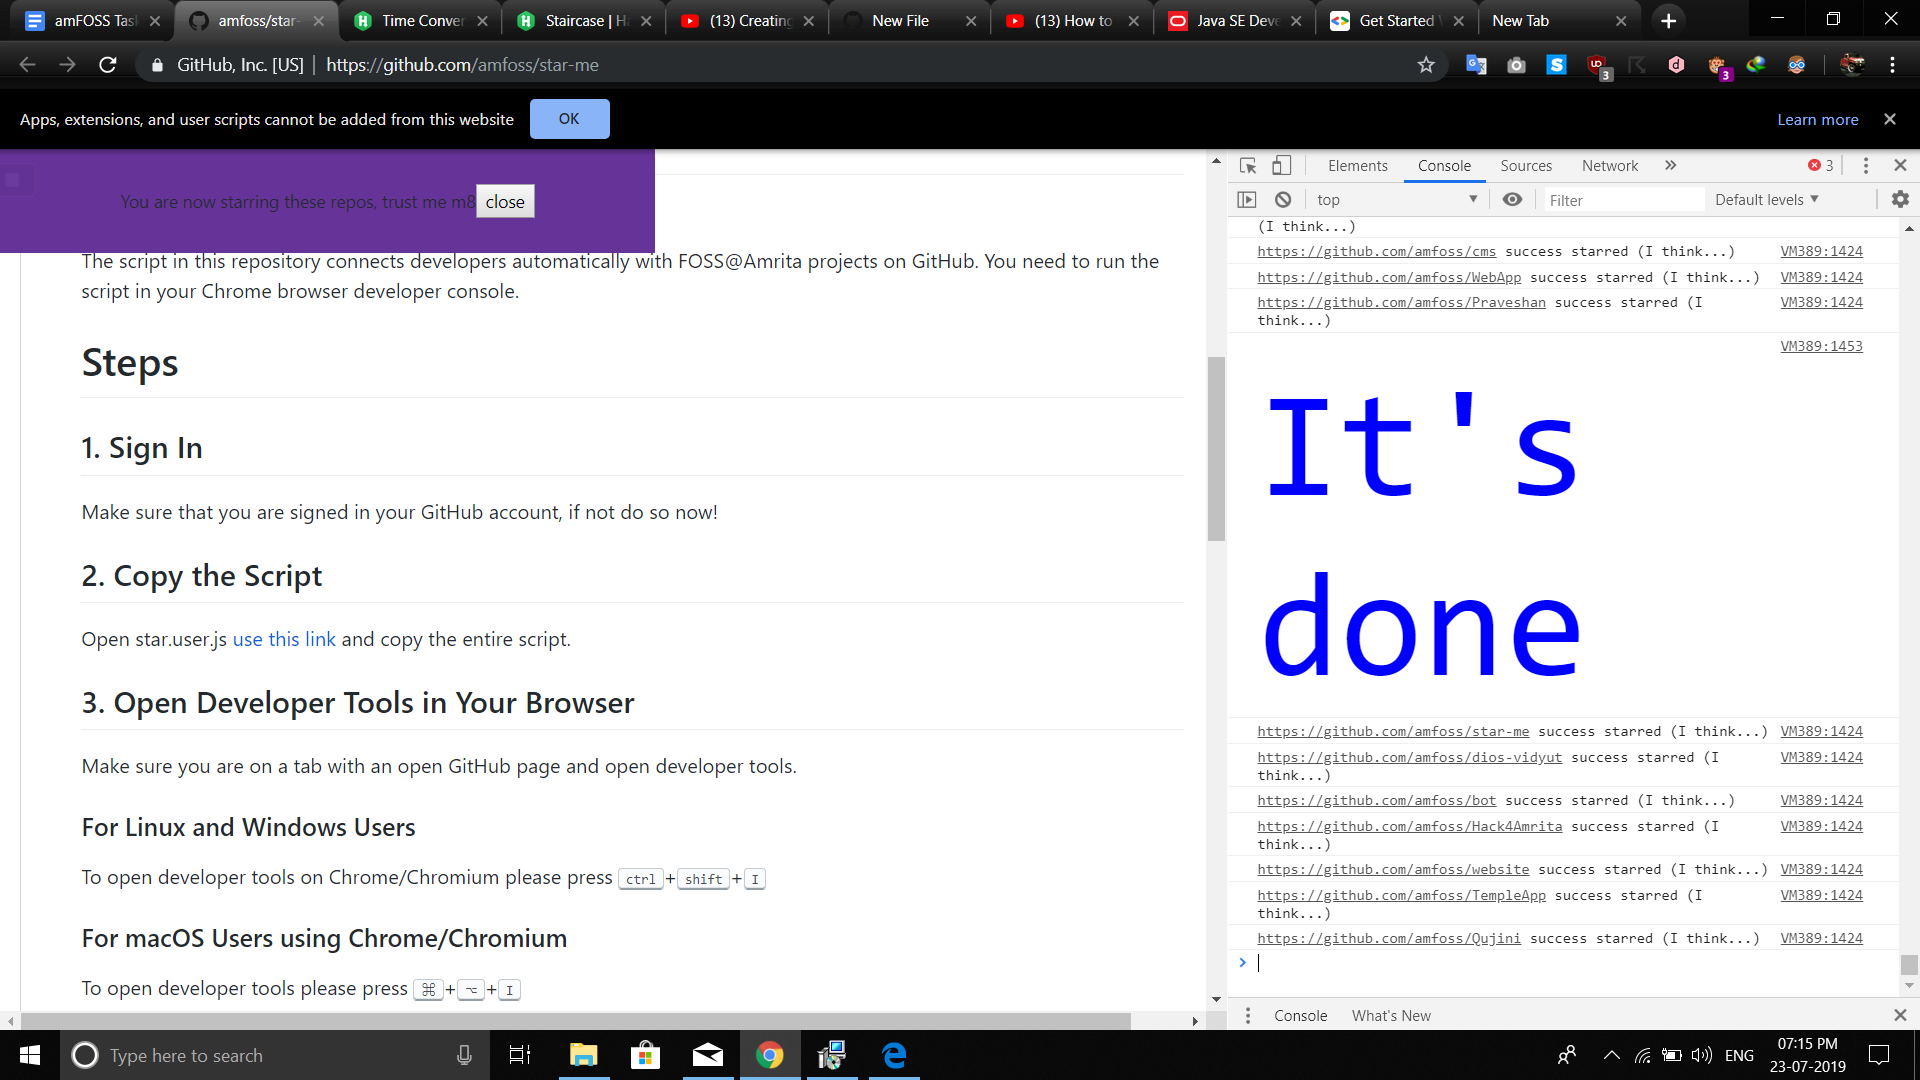Open File Explorer from the taskbar
Image resolution: width=1920 pixels, height=1080 pixels.
coord(583,1055)
